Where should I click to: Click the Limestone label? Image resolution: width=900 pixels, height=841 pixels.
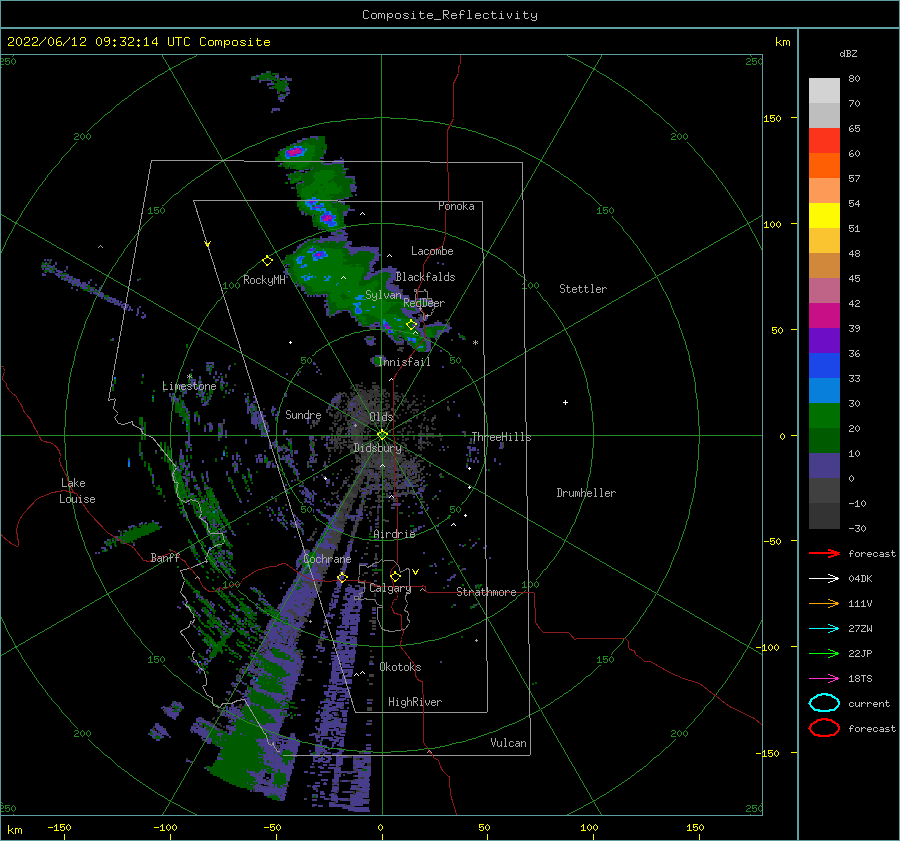click(189, 386)
